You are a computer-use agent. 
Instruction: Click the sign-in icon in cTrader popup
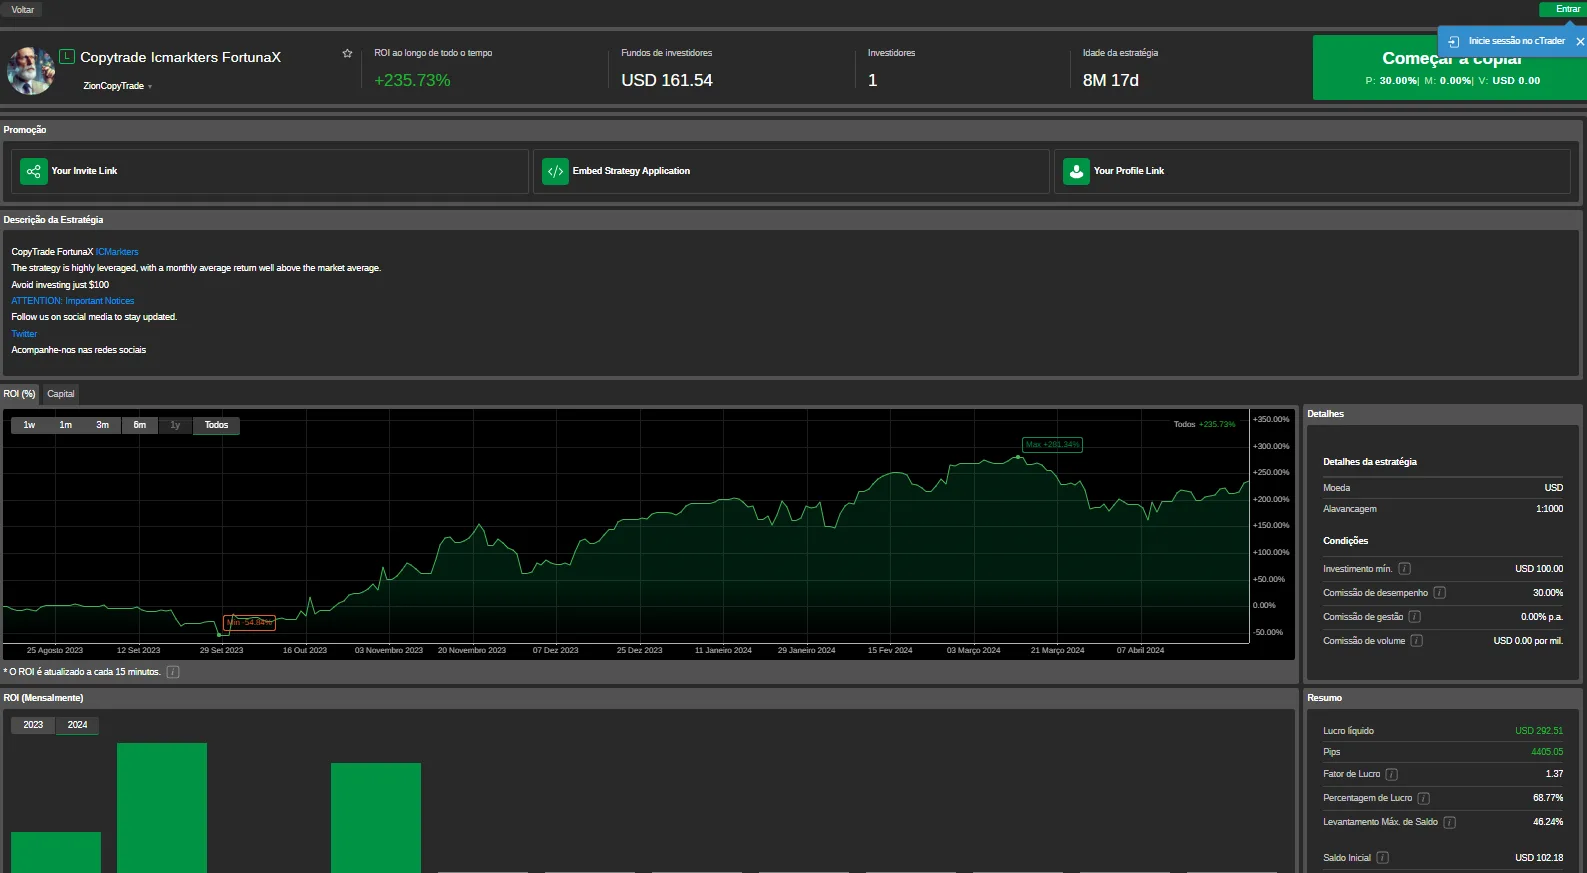[x=1453, y=41]
